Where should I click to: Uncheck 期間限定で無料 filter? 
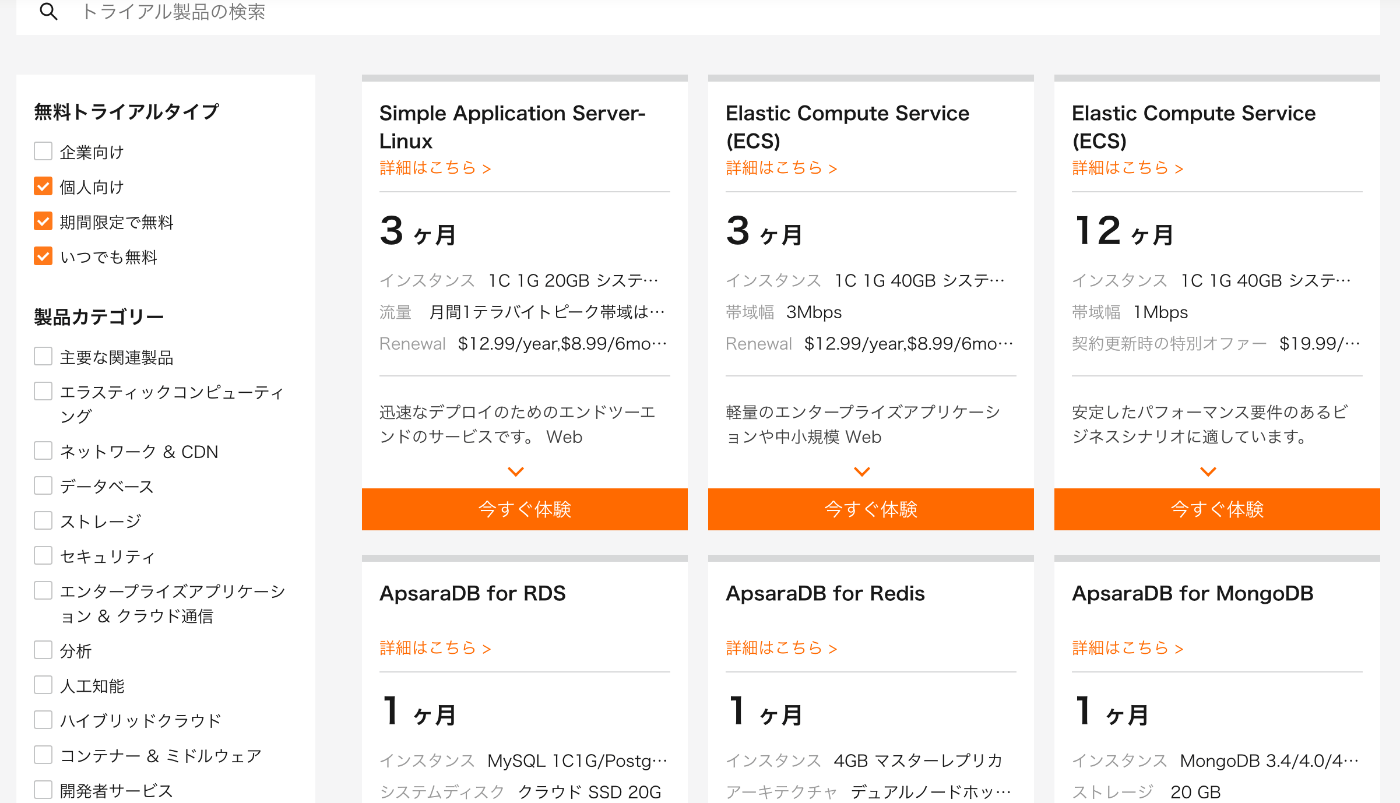43,221
